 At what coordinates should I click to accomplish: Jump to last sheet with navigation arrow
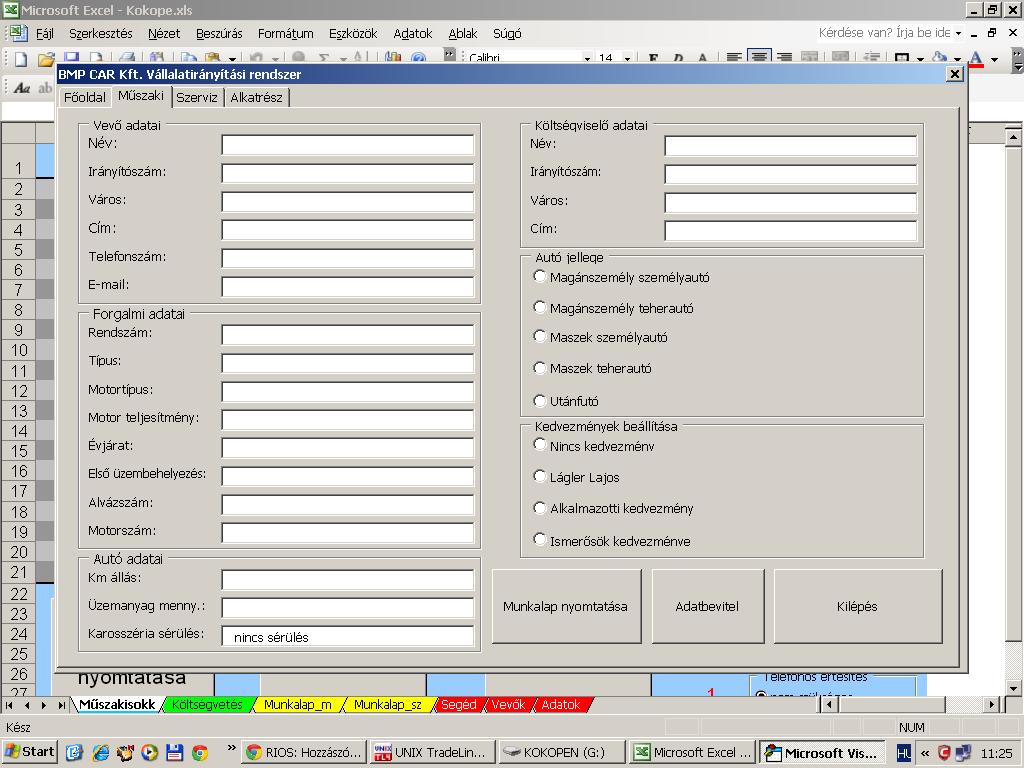click(x=61, y=705)
